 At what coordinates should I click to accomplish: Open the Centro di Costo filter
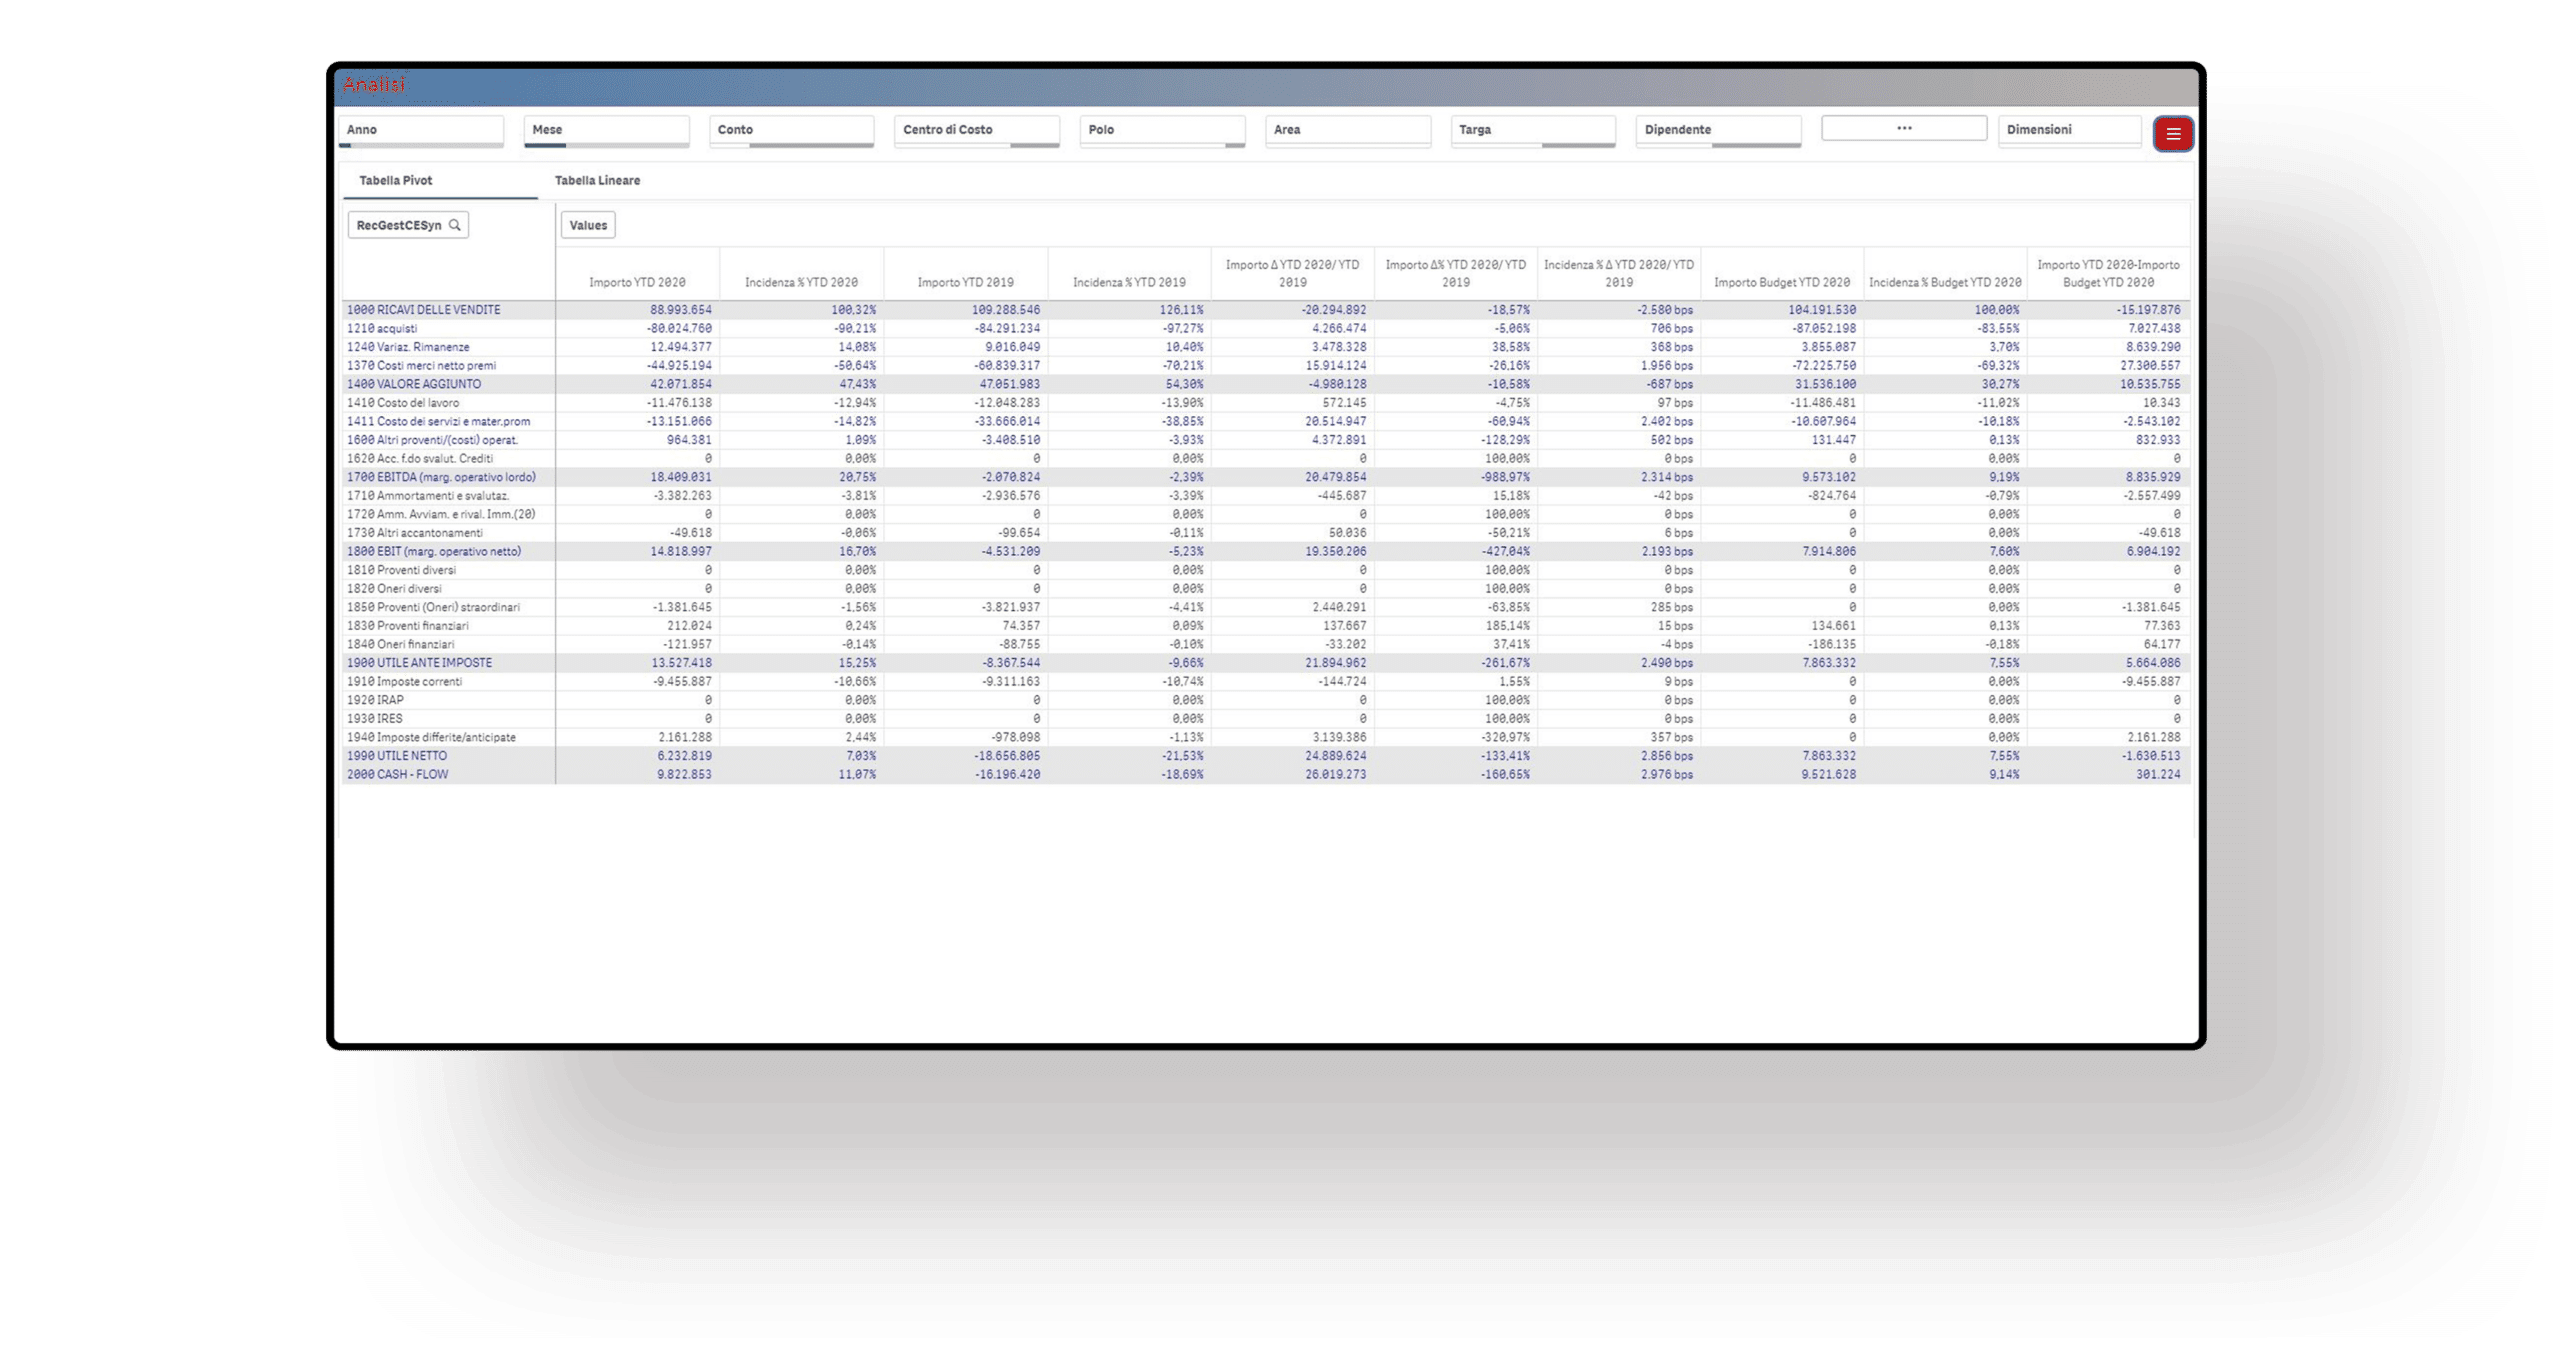coord(976,130)
